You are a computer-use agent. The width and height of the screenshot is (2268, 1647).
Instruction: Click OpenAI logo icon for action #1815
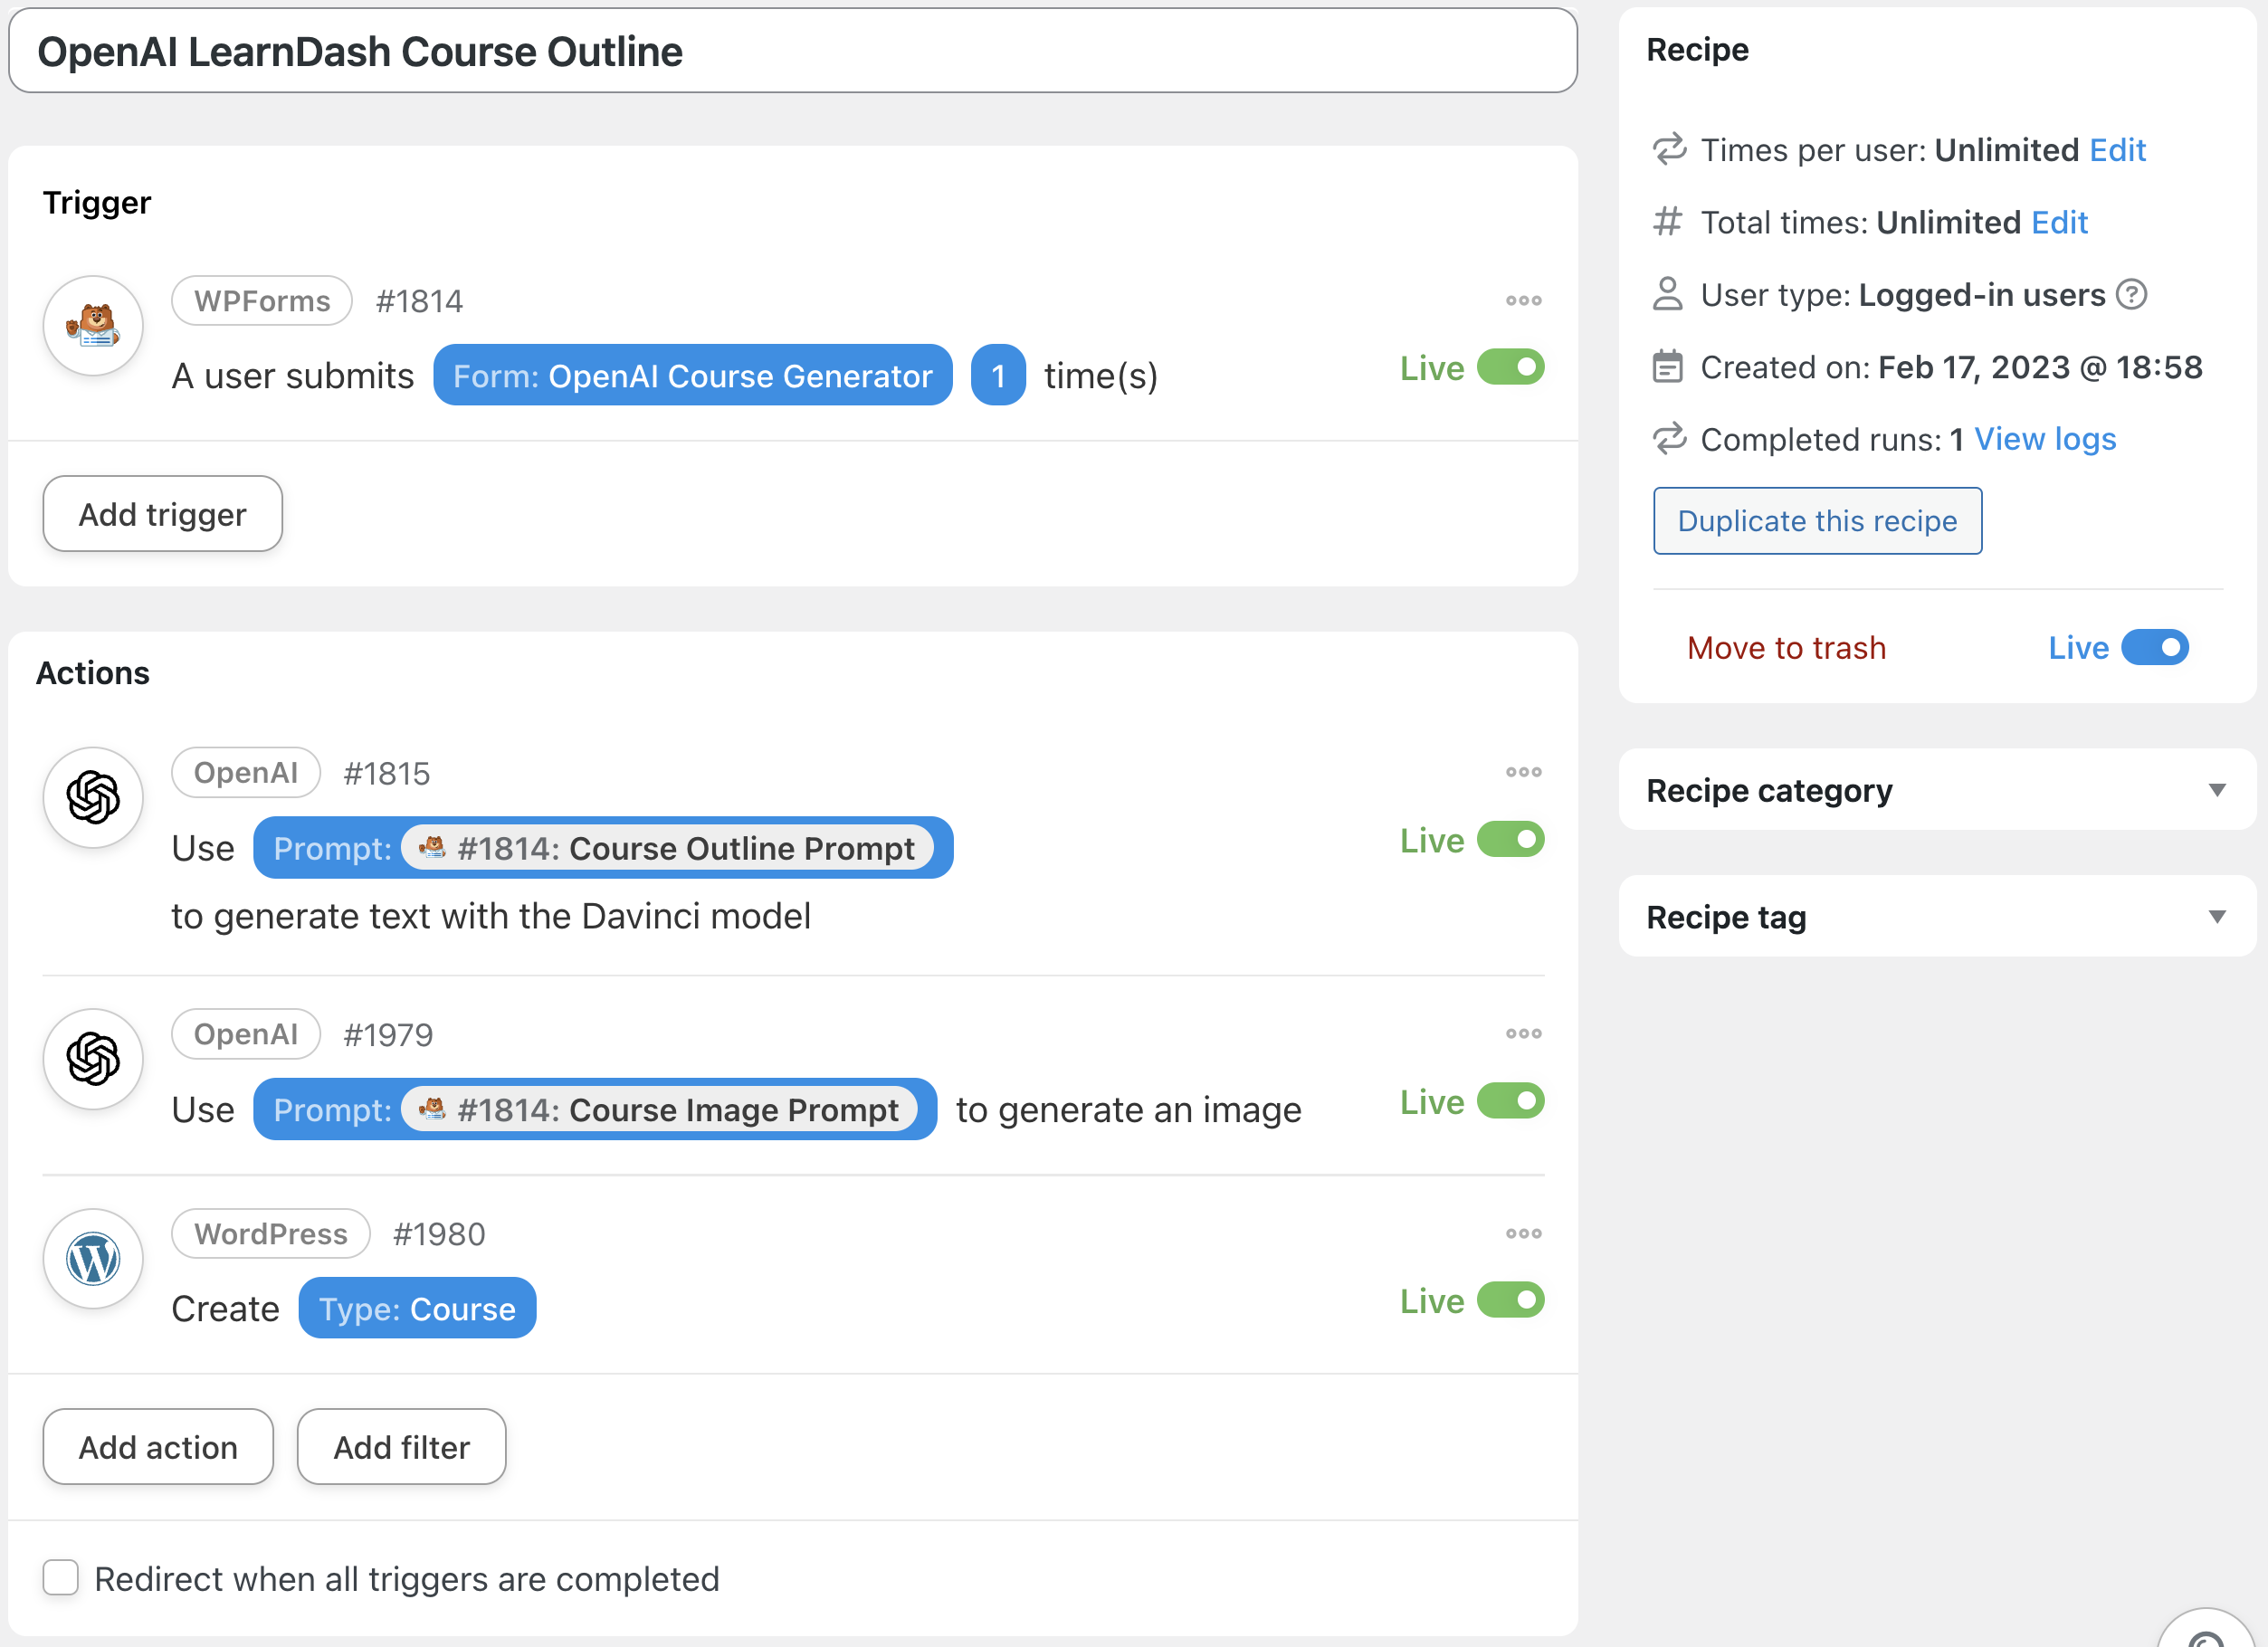[x=93, y=798]
